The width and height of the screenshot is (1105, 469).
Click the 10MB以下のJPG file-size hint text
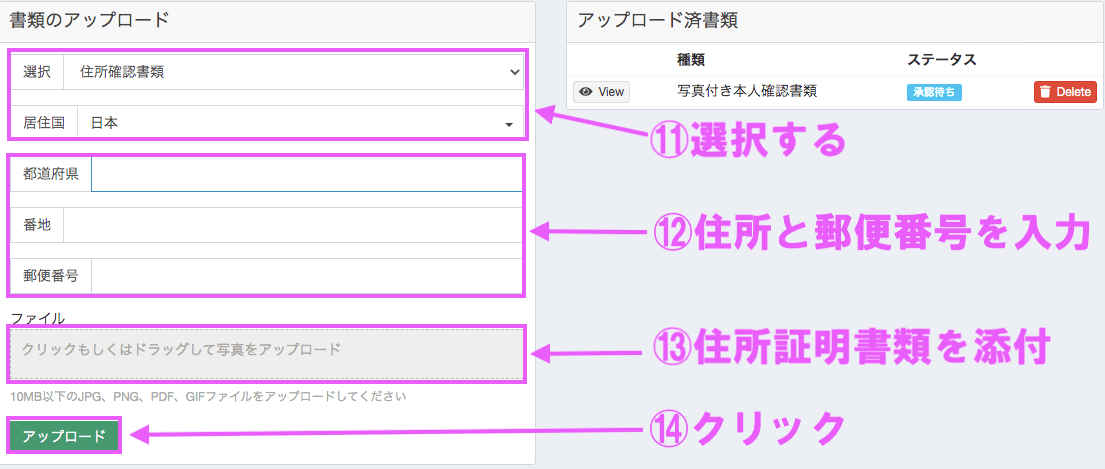(208, 396)
